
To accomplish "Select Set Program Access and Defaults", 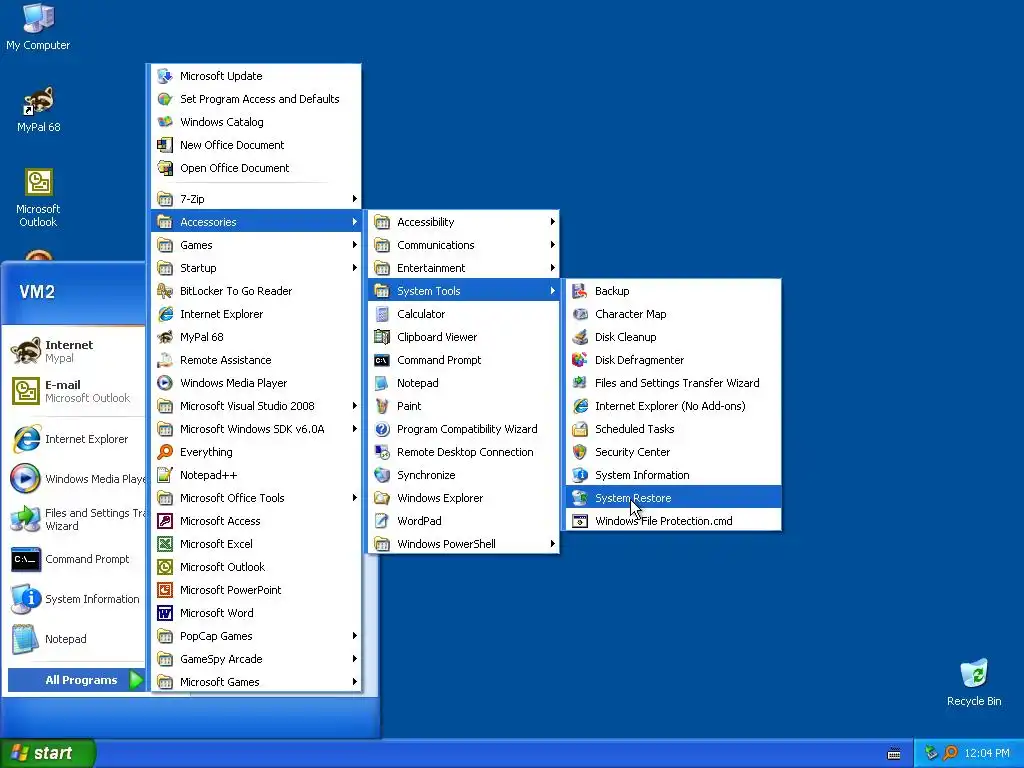I will tap(256, 99).
